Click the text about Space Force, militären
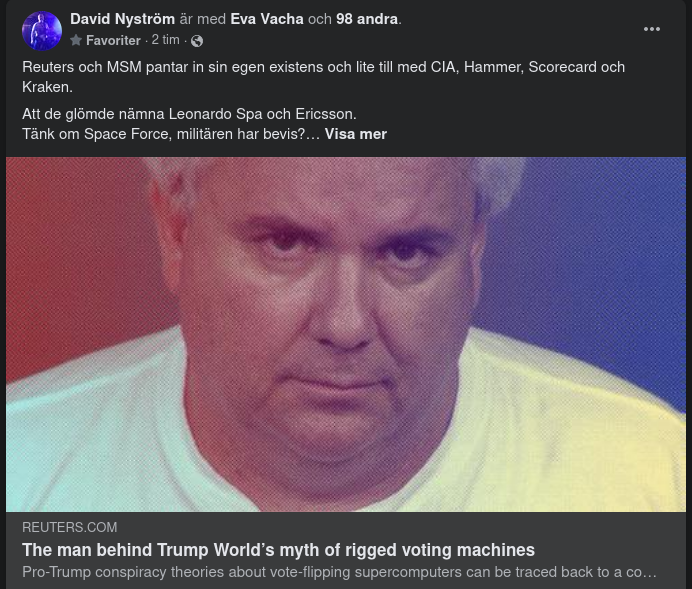The image size is (692, 589). click(x=170, y=134)
